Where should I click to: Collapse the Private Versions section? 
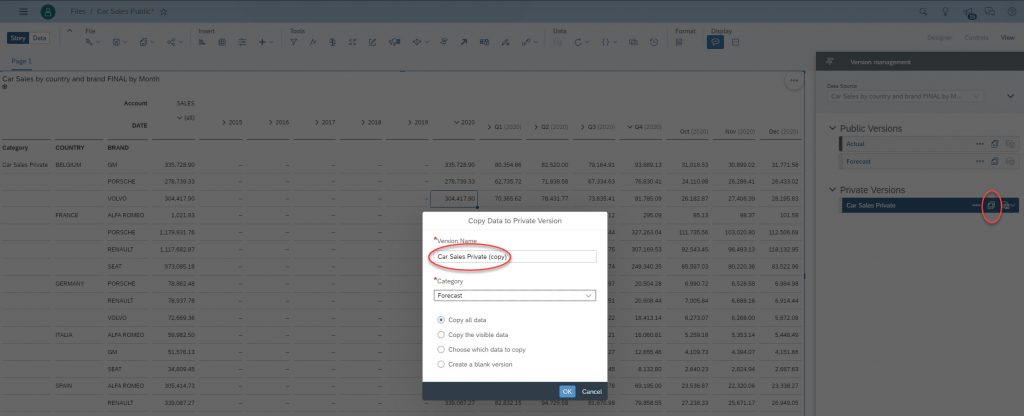click(x=832, y=190)
